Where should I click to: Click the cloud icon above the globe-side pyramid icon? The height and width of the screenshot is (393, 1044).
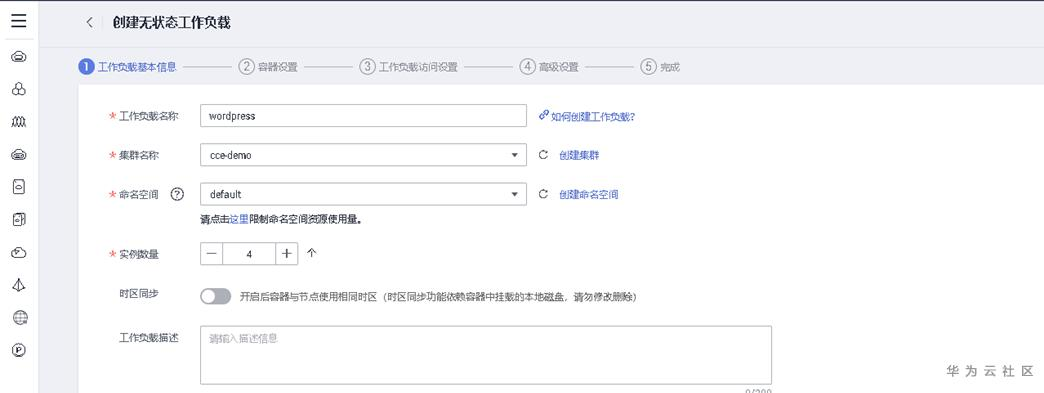click(x=19, y=252)
